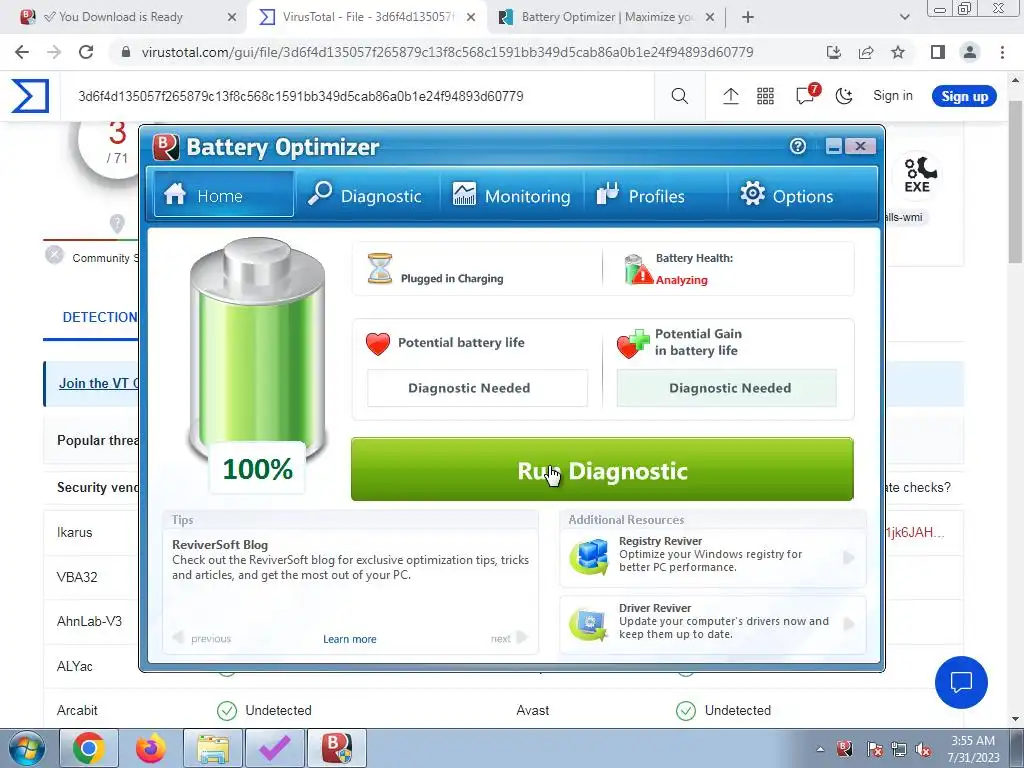Click the Join the VT Community link
This screenshot has width=1024, height=768.
click(99, 383)
